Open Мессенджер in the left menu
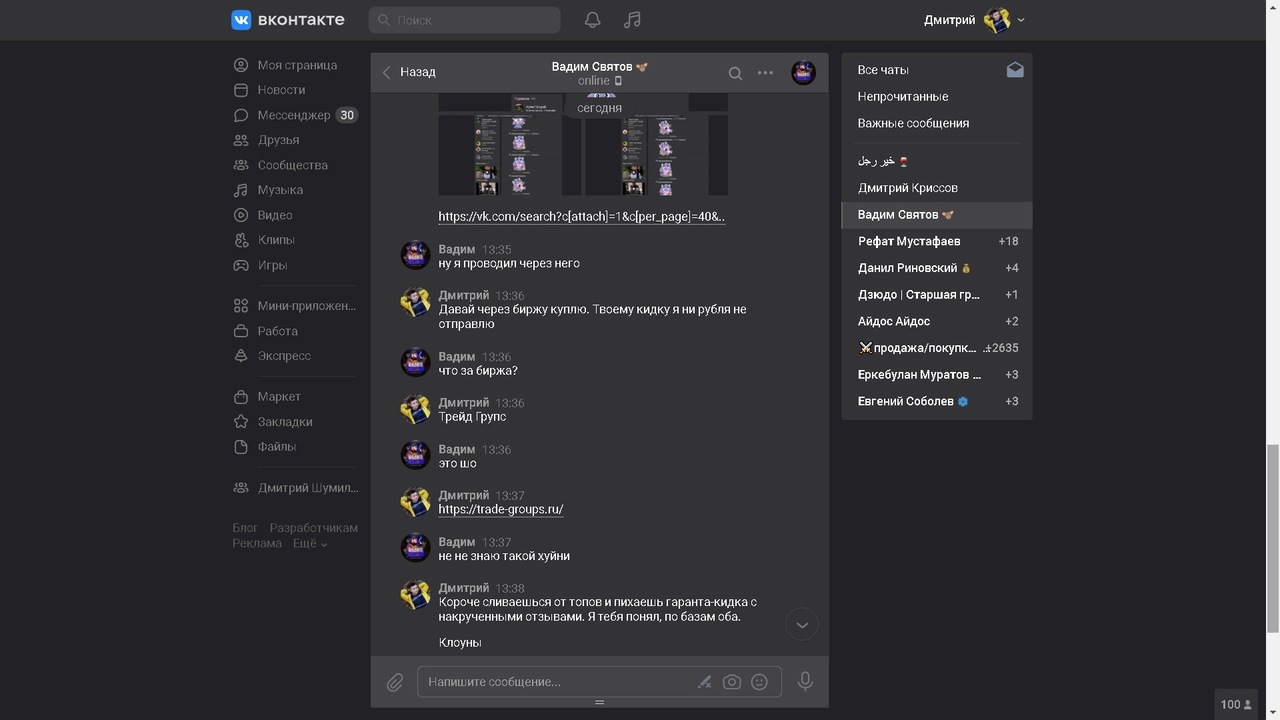The height and width of the screenshot is (720, 1280). 293,115
